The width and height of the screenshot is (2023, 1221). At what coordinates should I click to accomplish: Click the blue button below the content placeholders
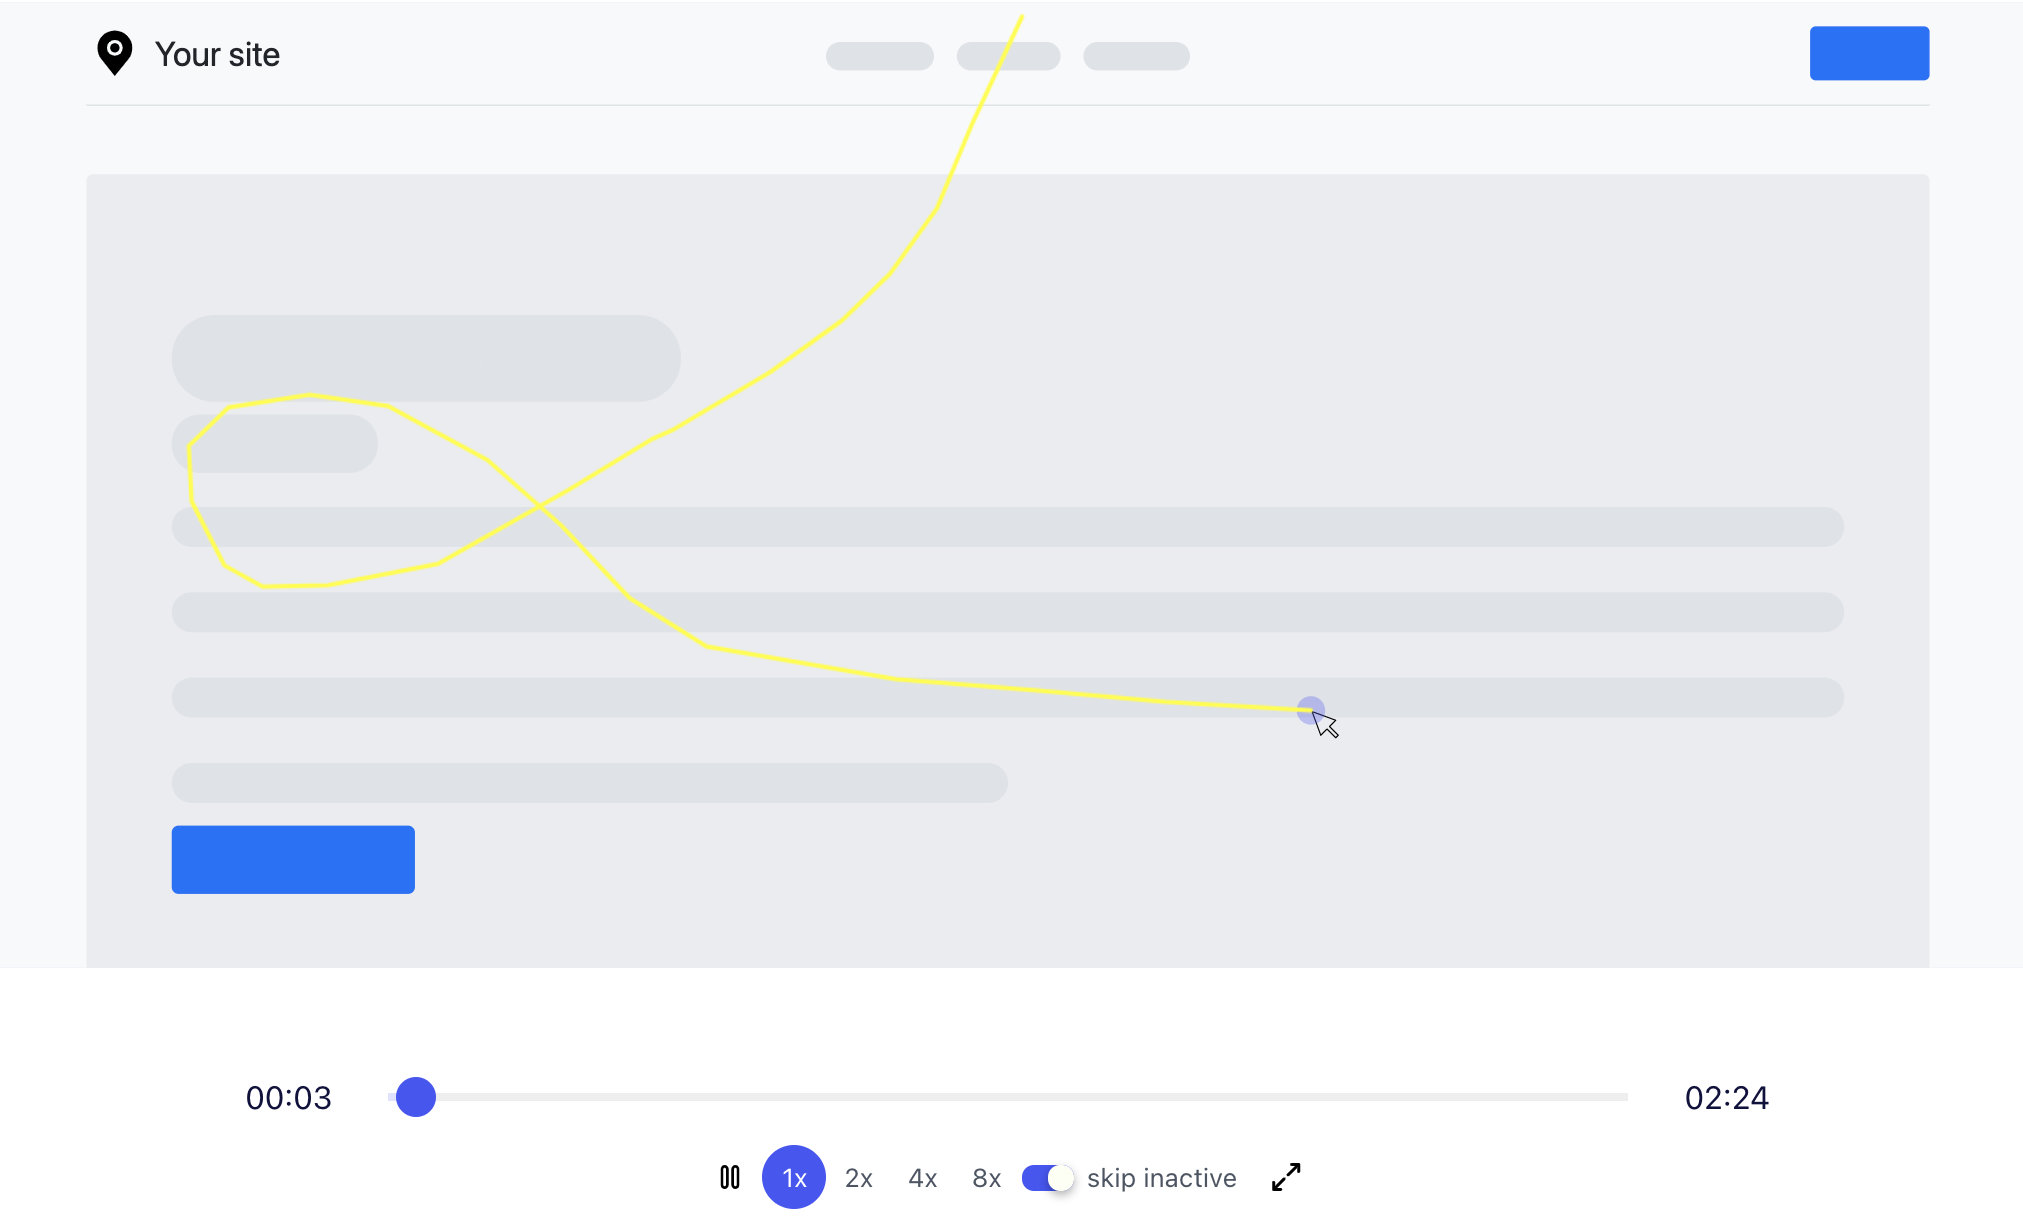click(x=293, y=859)
